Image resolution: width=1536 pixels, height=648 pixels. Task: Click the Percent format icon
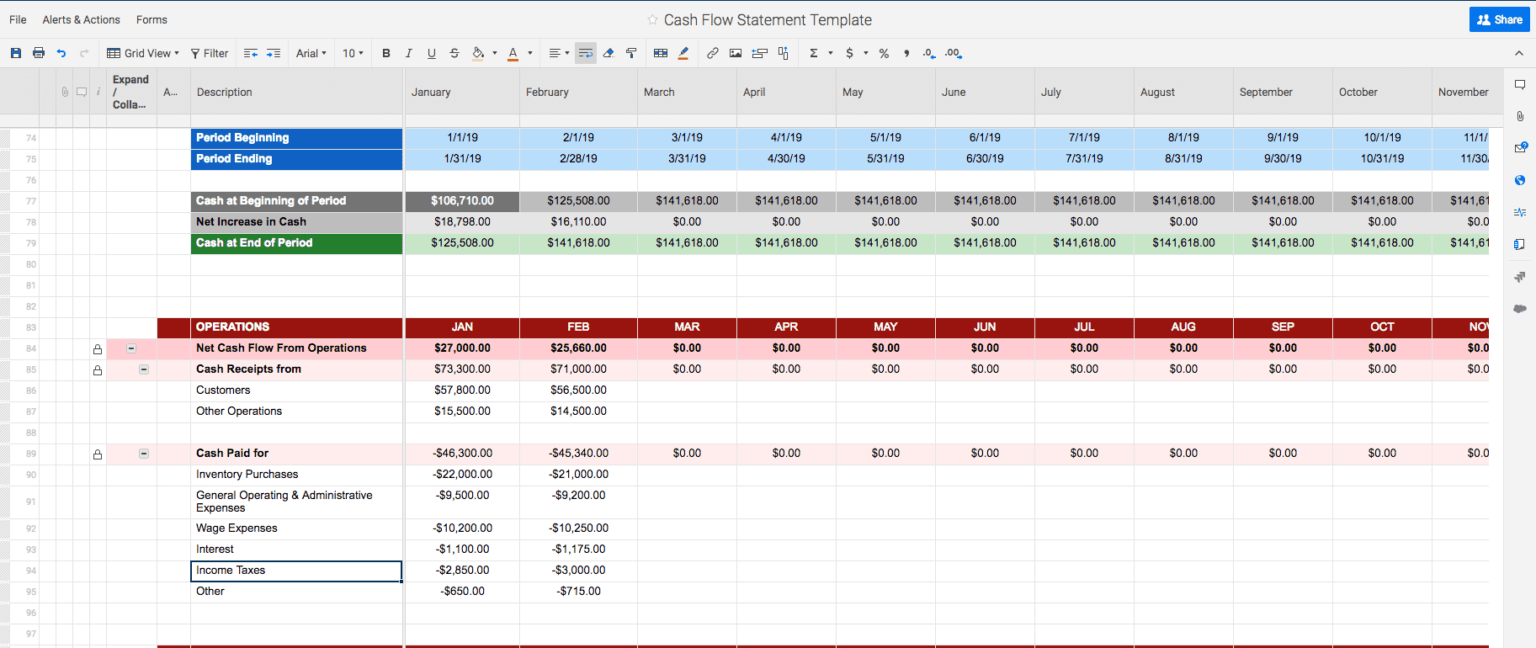(883, 53)
